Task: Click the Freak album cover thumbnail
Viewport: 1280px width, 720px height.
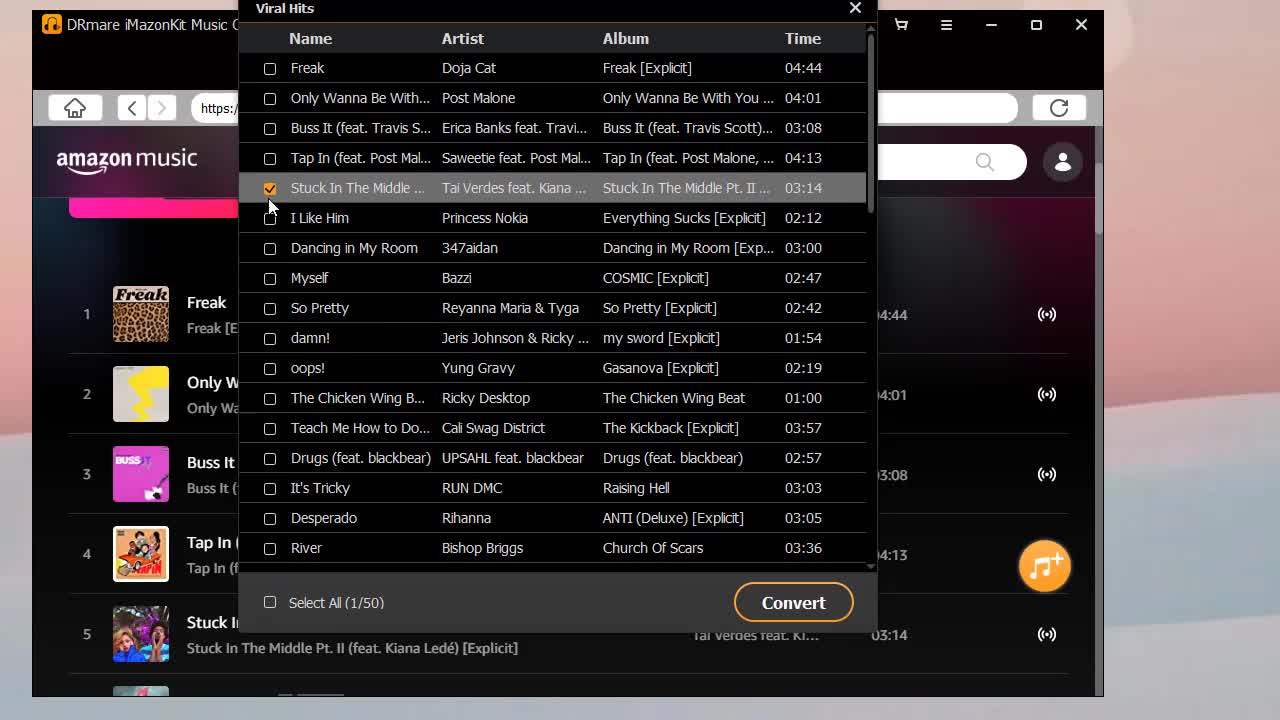Action: point(141,314)
